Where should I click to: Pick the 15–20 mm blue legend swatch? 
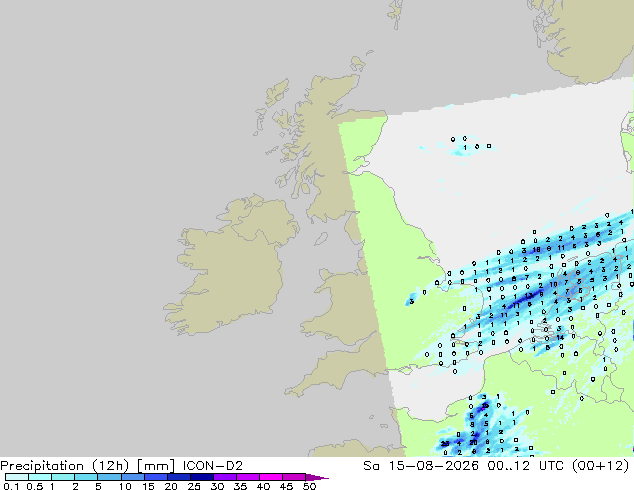[155, 477]
